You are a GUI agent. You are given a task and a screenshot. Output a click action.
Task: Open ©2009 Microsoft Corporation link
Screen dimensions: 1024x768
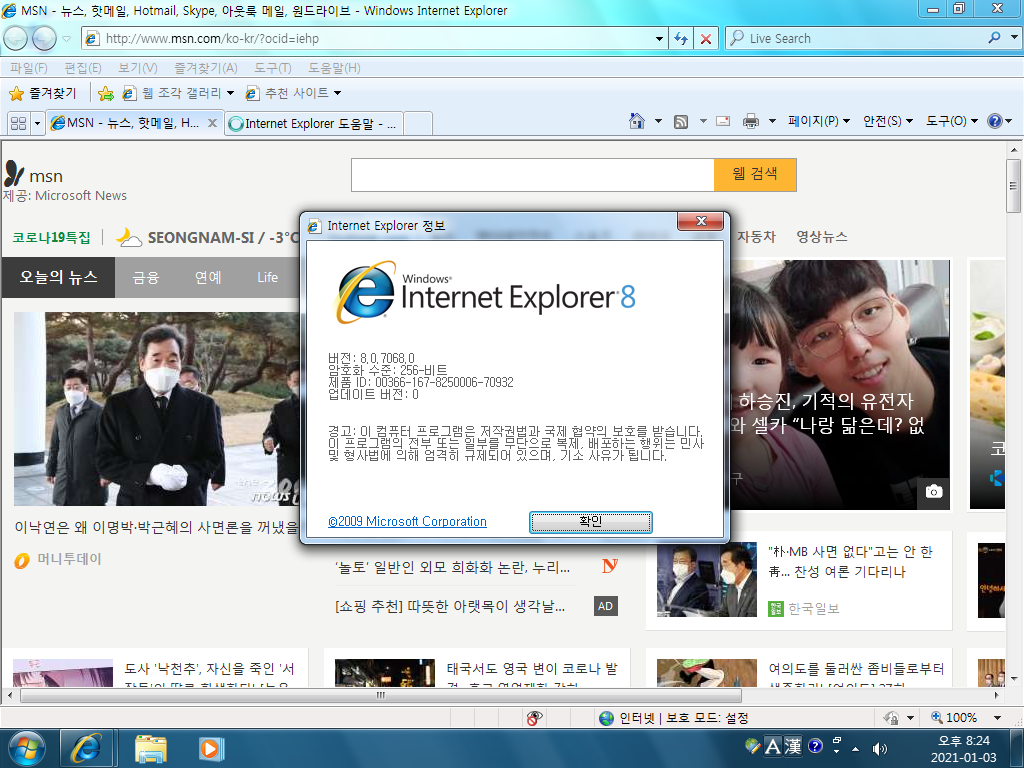(x=408, y=521)
